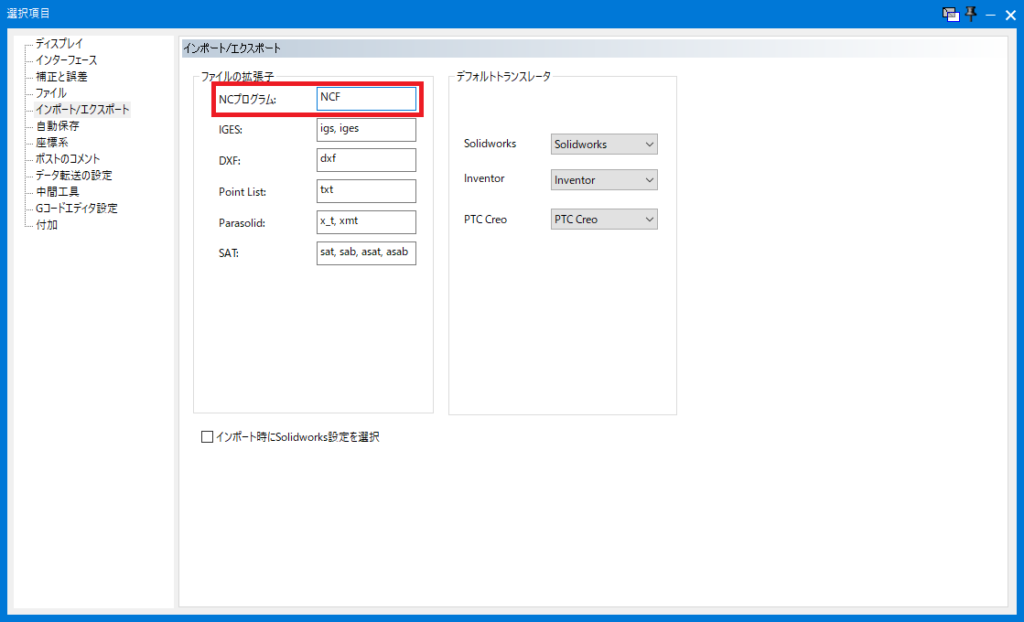Open インターフェース settings page
The image size is (1024, 622).
66,60
